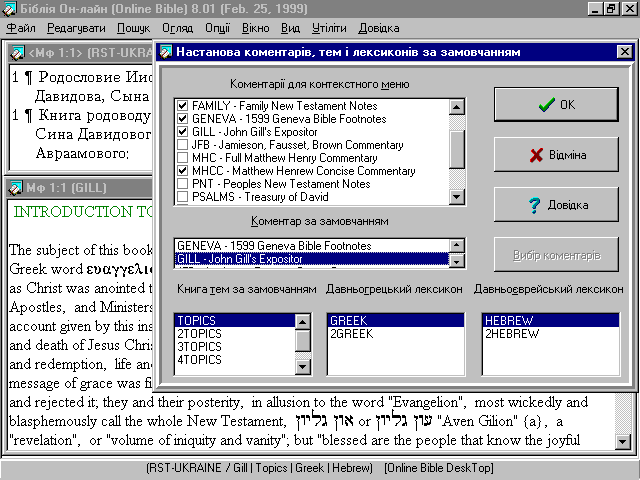Uncheck the FAMILY New Testament Notes checkbox

click(182, 106)
